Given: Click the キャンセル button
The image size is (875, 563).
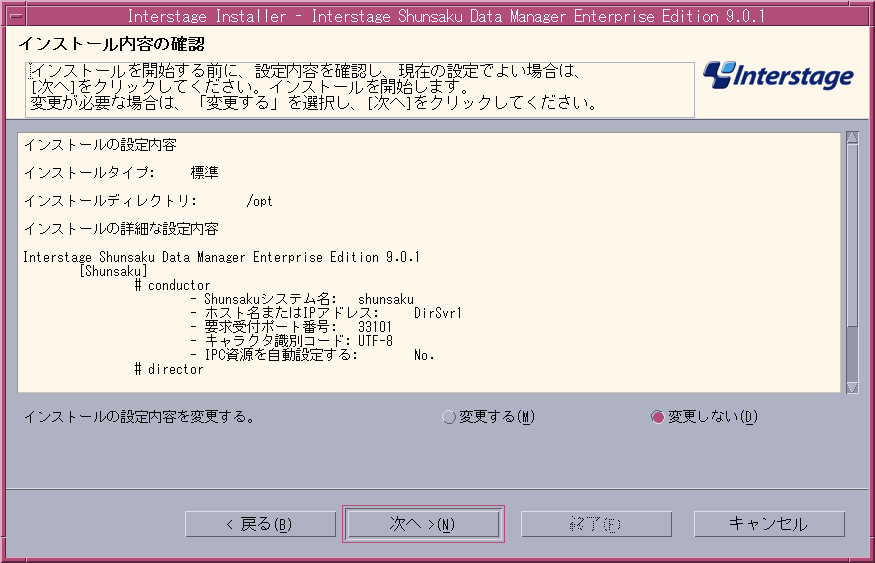Looking at the screenshot, I should (x=769, y=524).
